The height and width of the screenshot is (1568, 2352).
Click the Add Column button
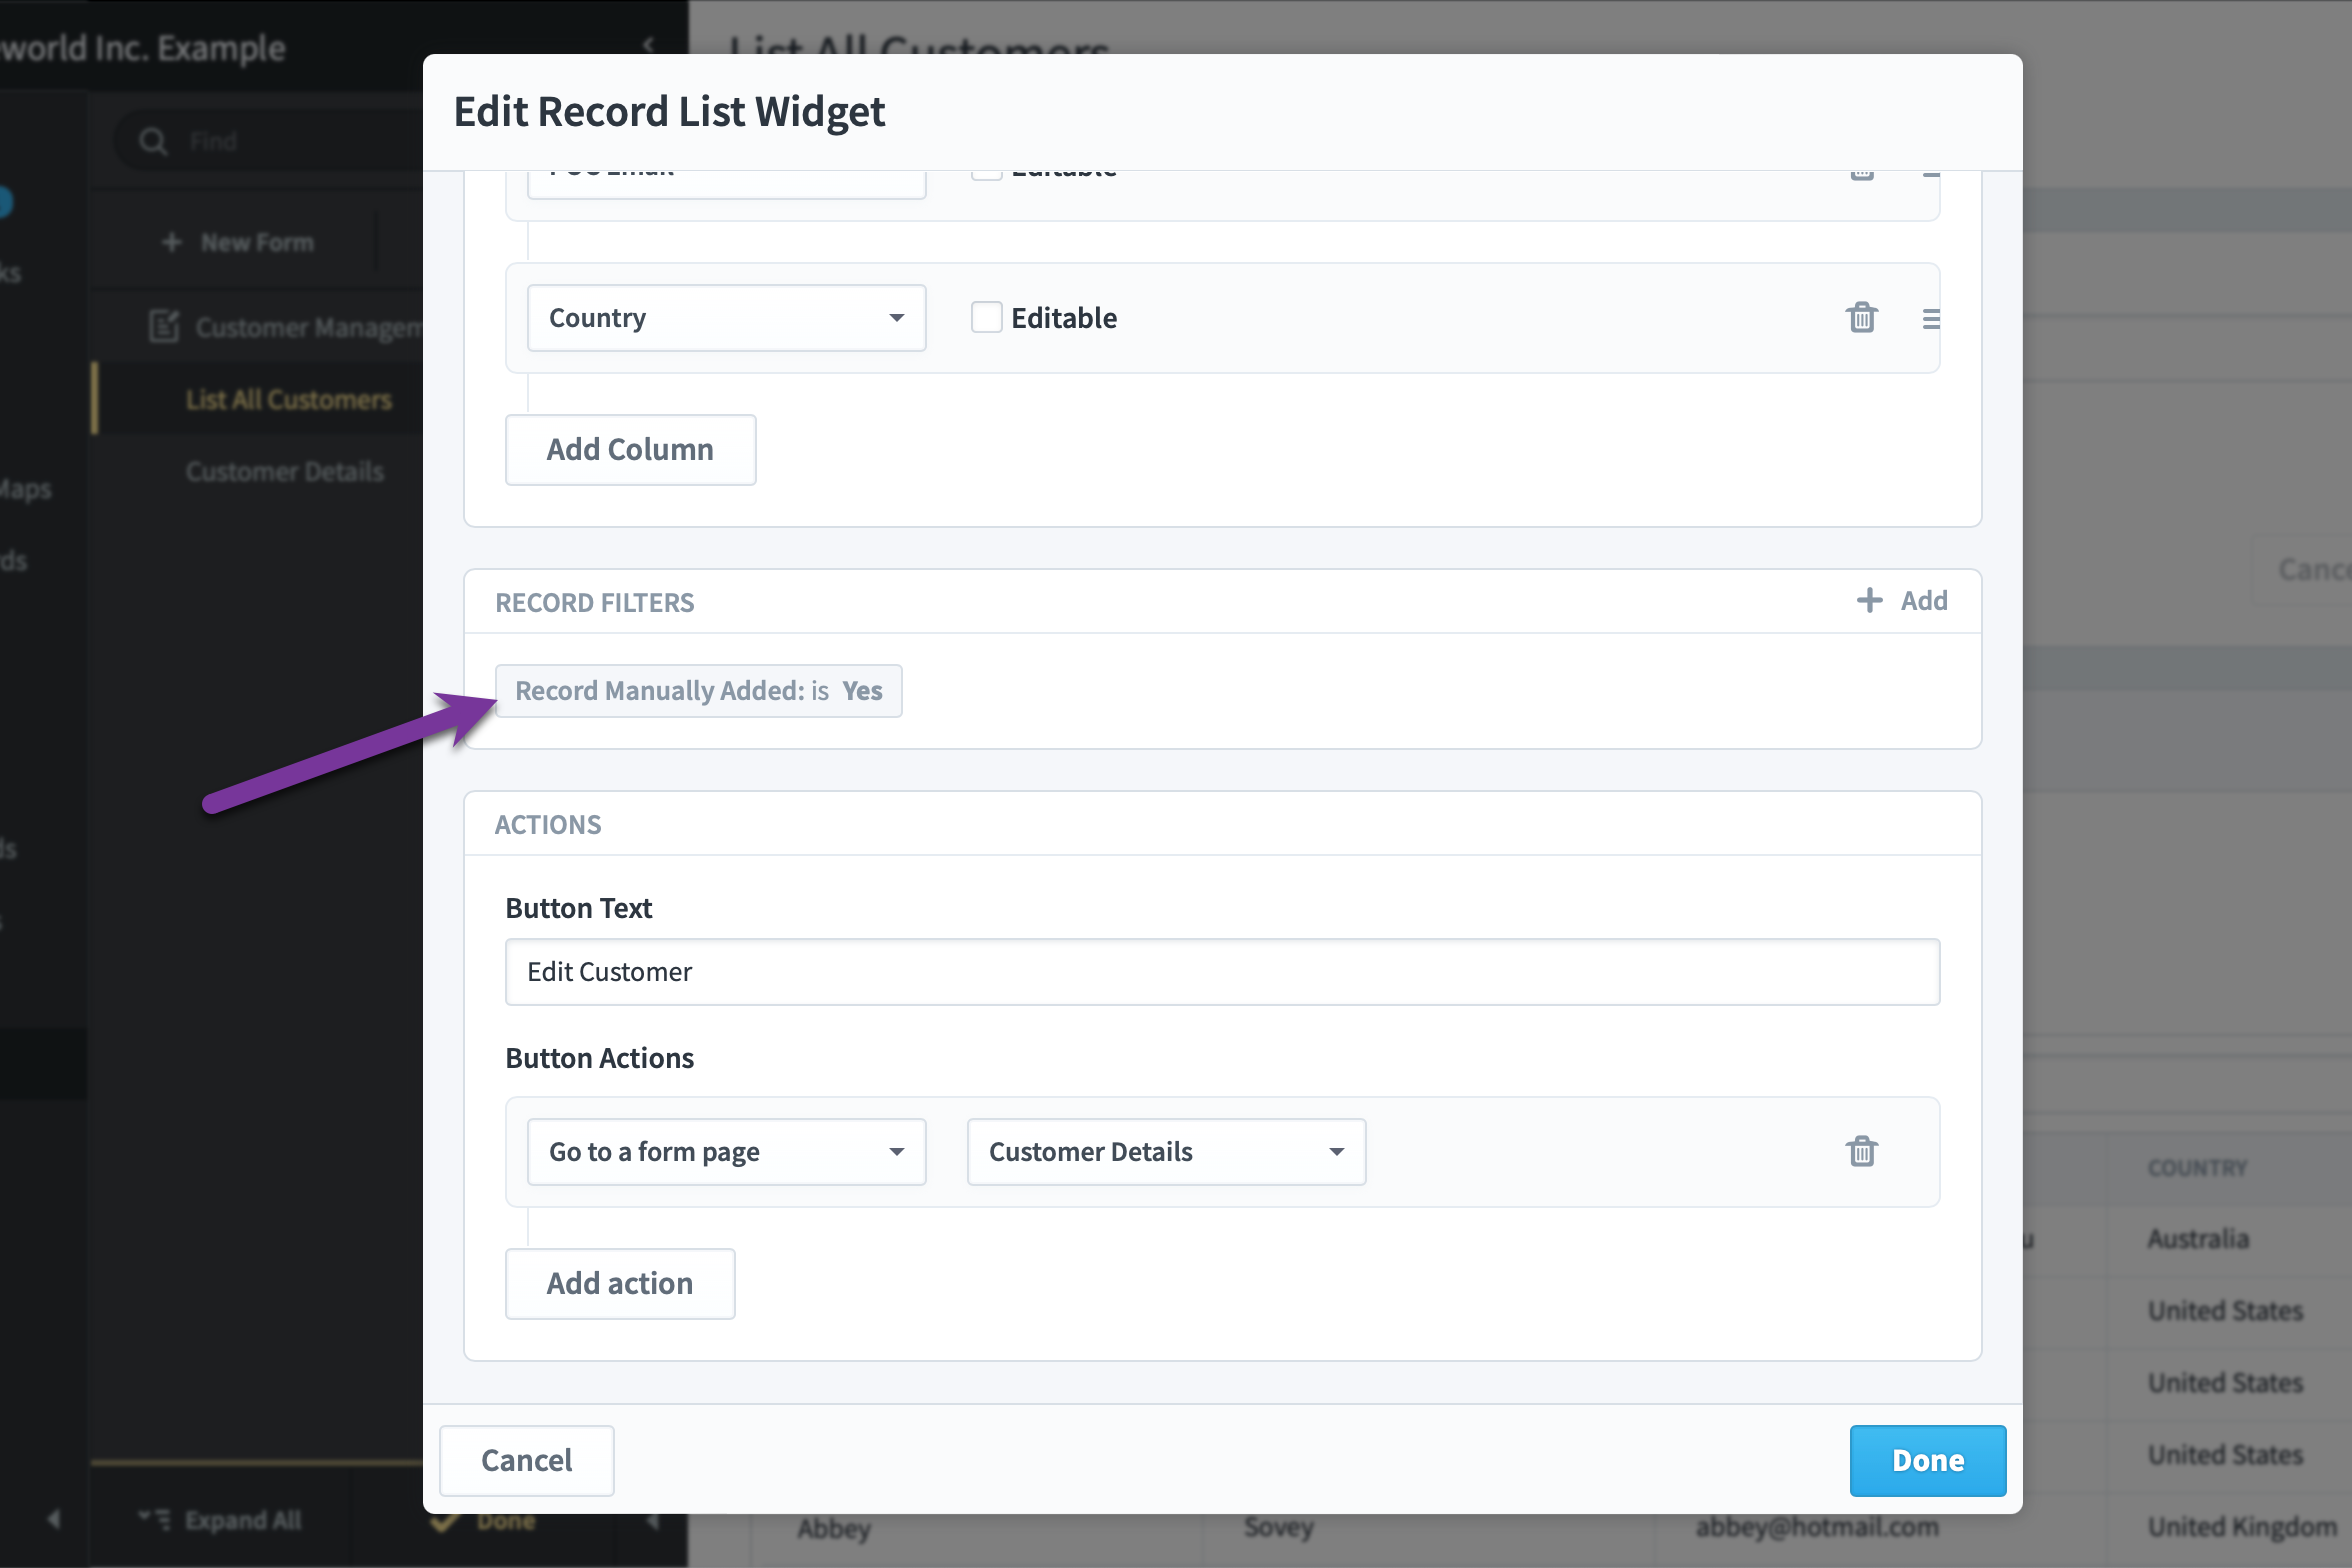pos(630,449)
